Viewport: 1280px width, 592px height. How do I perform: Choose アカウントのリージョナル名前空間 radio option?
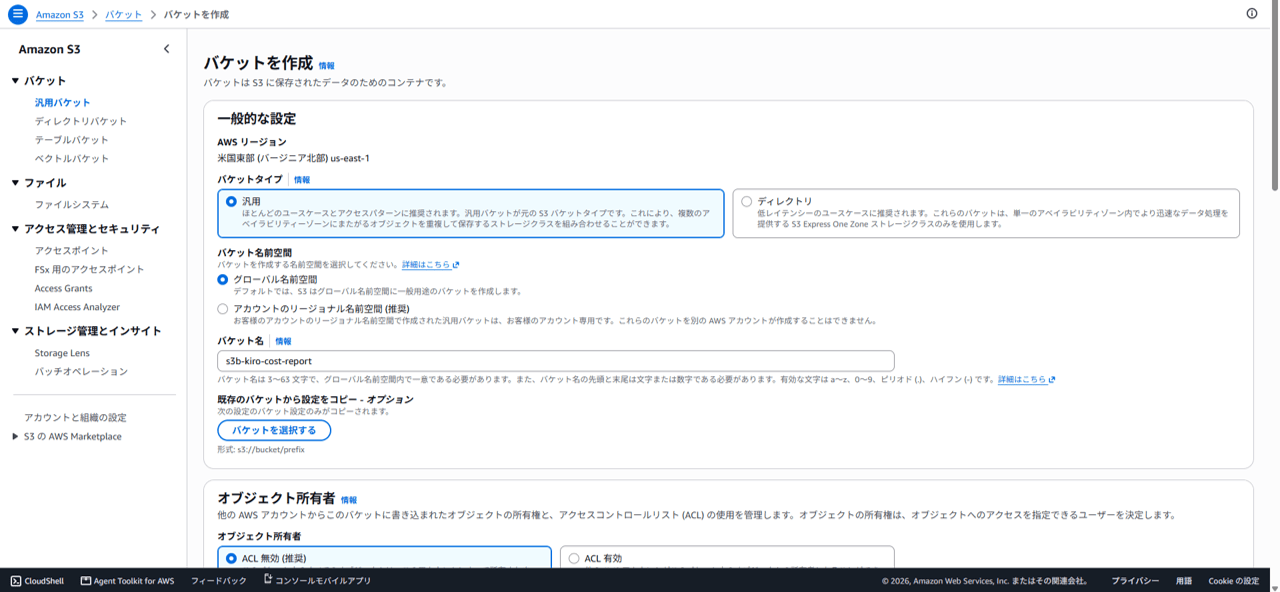tap(223, 309)
